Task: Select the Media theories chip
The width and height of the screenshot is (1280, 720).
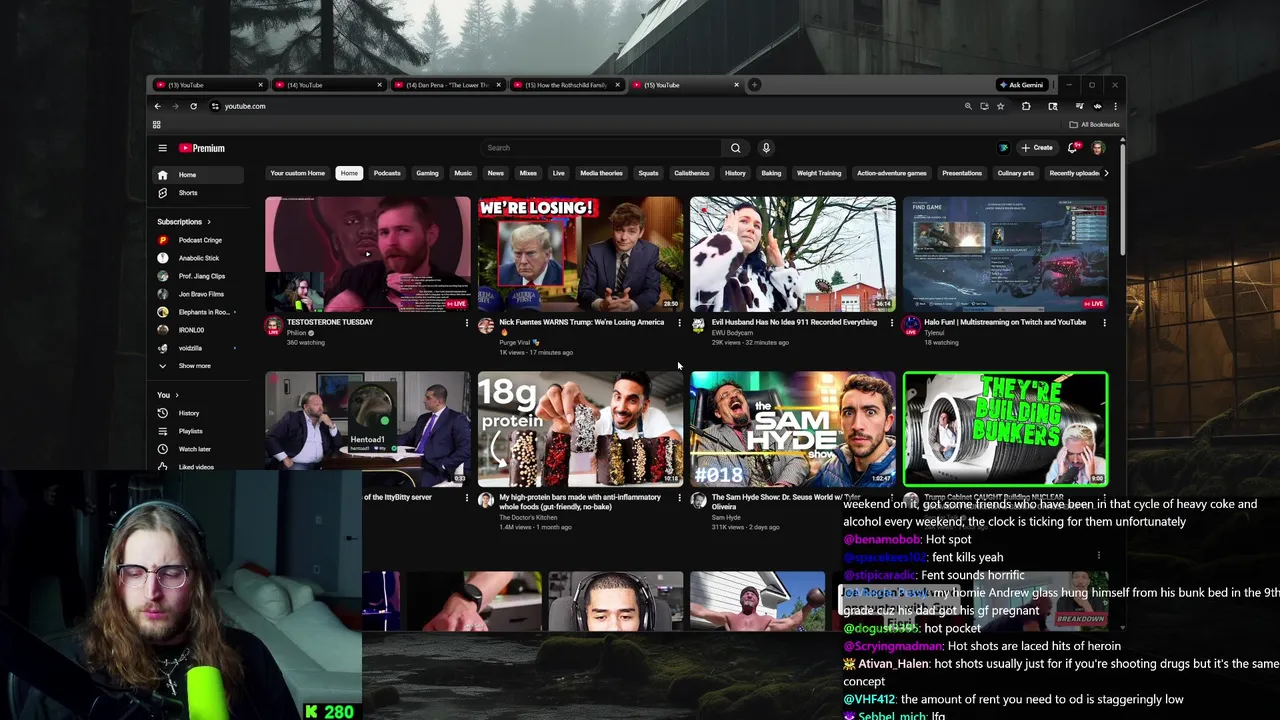Action: click(x=601, y=173)
